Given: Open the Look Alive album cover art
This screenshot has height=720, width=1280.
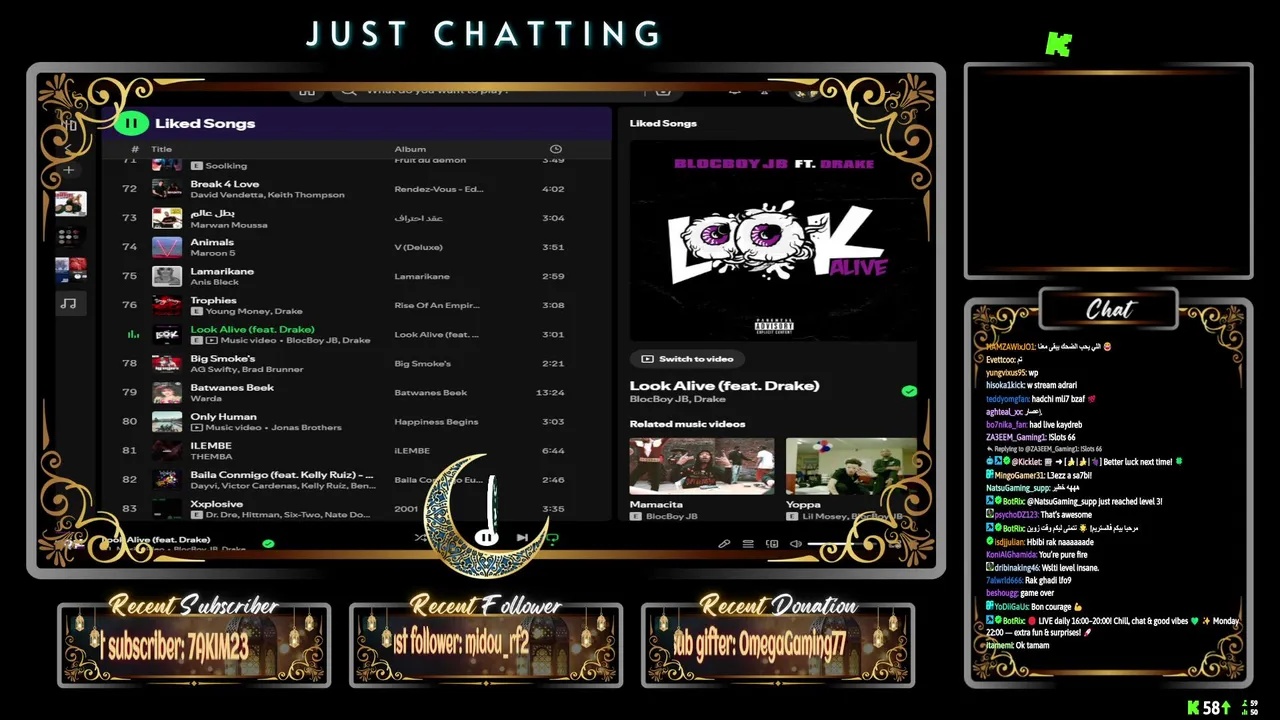Looking at the screenshot, I should (x=773, y=240).
